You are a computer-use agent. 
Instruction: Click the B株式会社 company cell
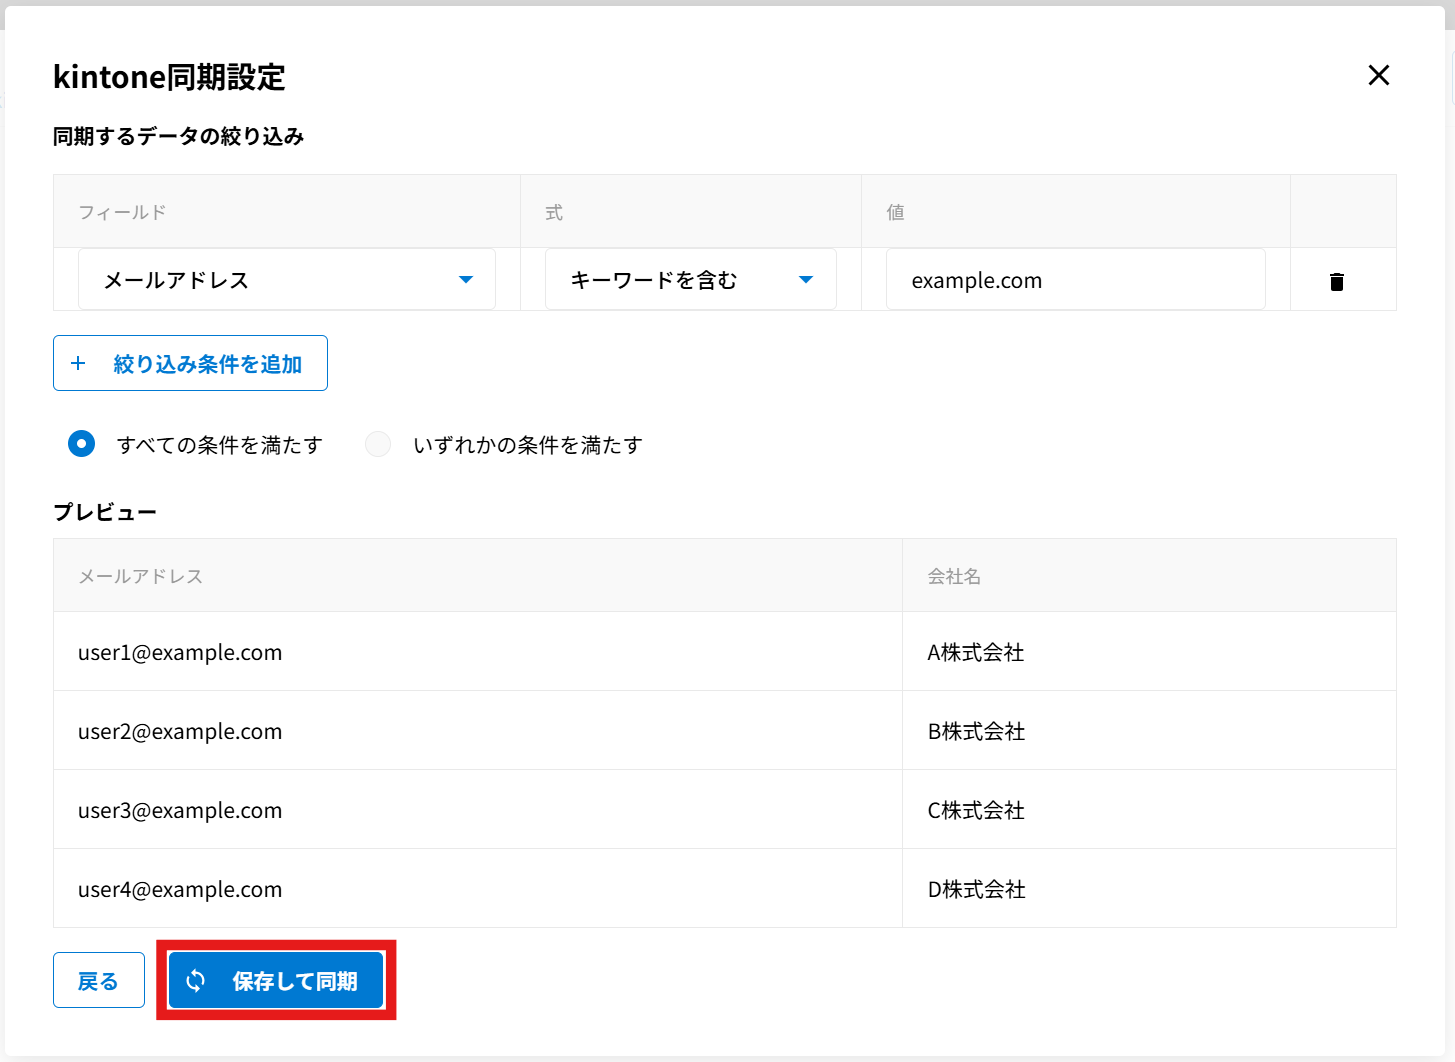tap(976, 731)
